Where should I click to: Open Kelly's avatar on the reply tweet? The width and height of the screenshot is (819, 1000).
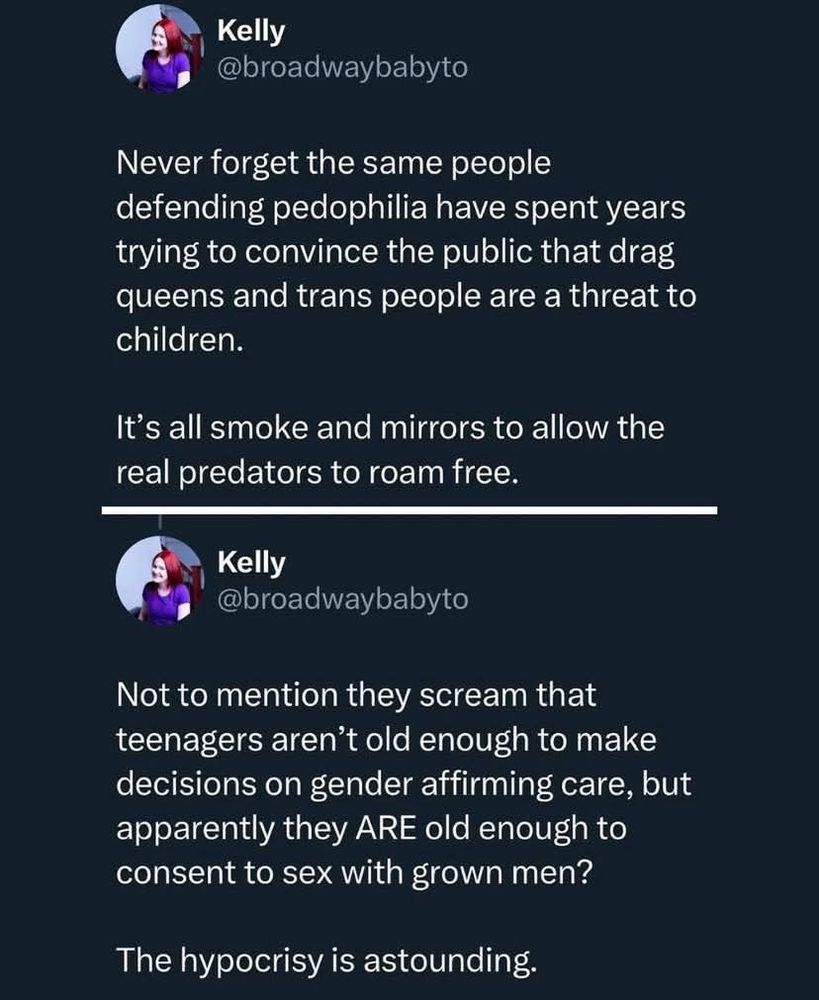(159, 580)
